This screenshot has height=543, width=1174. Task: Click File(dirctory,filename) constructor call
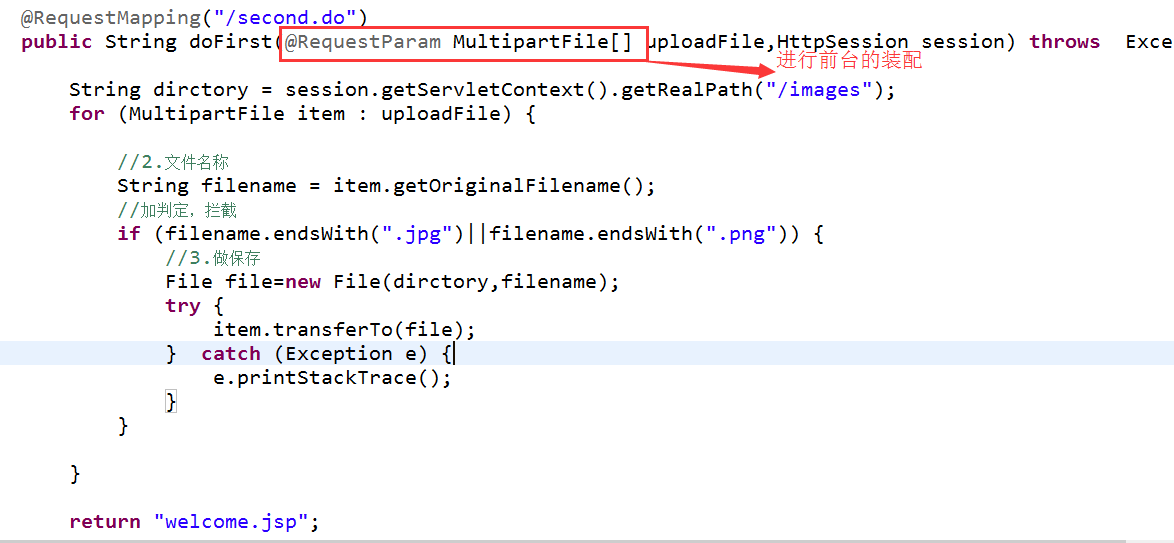point(471,282)
